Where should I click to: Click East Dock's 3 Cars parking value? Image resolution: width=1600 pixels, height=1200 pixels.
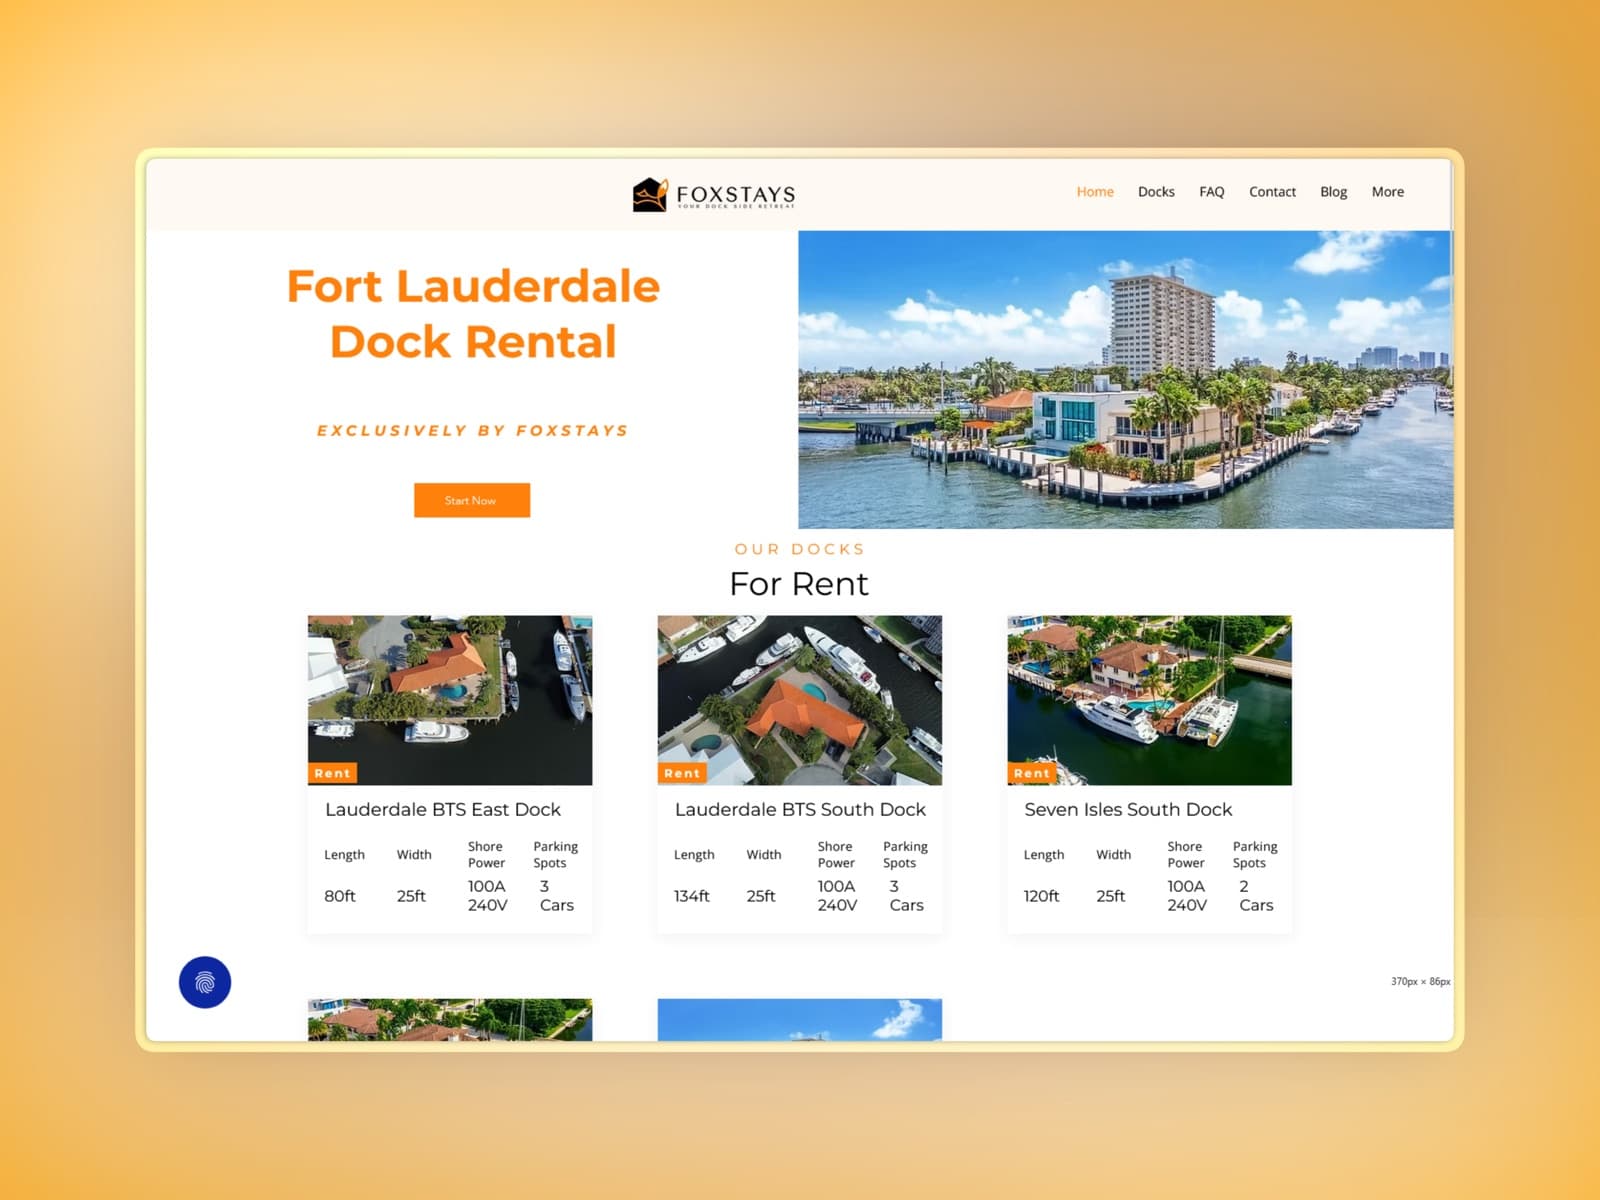(x=557, y=896)
